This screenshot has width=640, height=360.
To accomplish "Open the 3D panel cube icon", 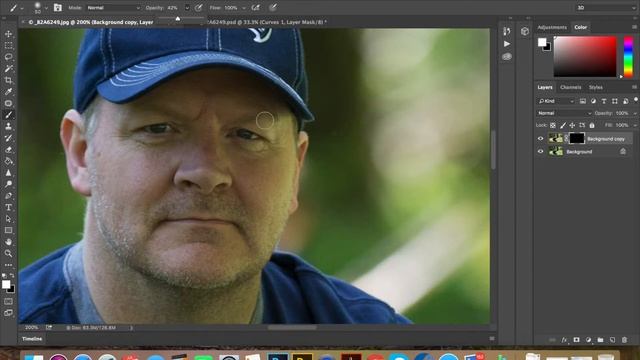I will [x=525, y=31].
